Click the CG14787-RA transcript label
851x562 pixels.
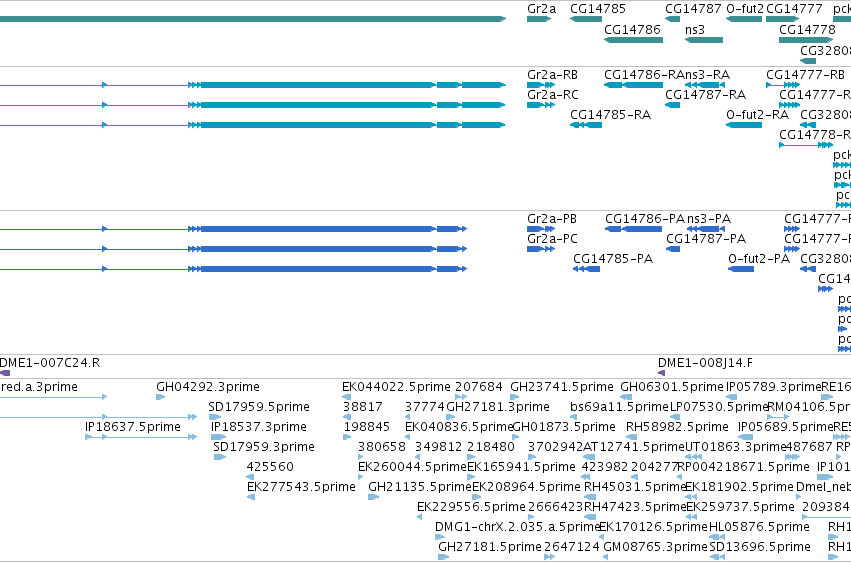pos(706,94)
